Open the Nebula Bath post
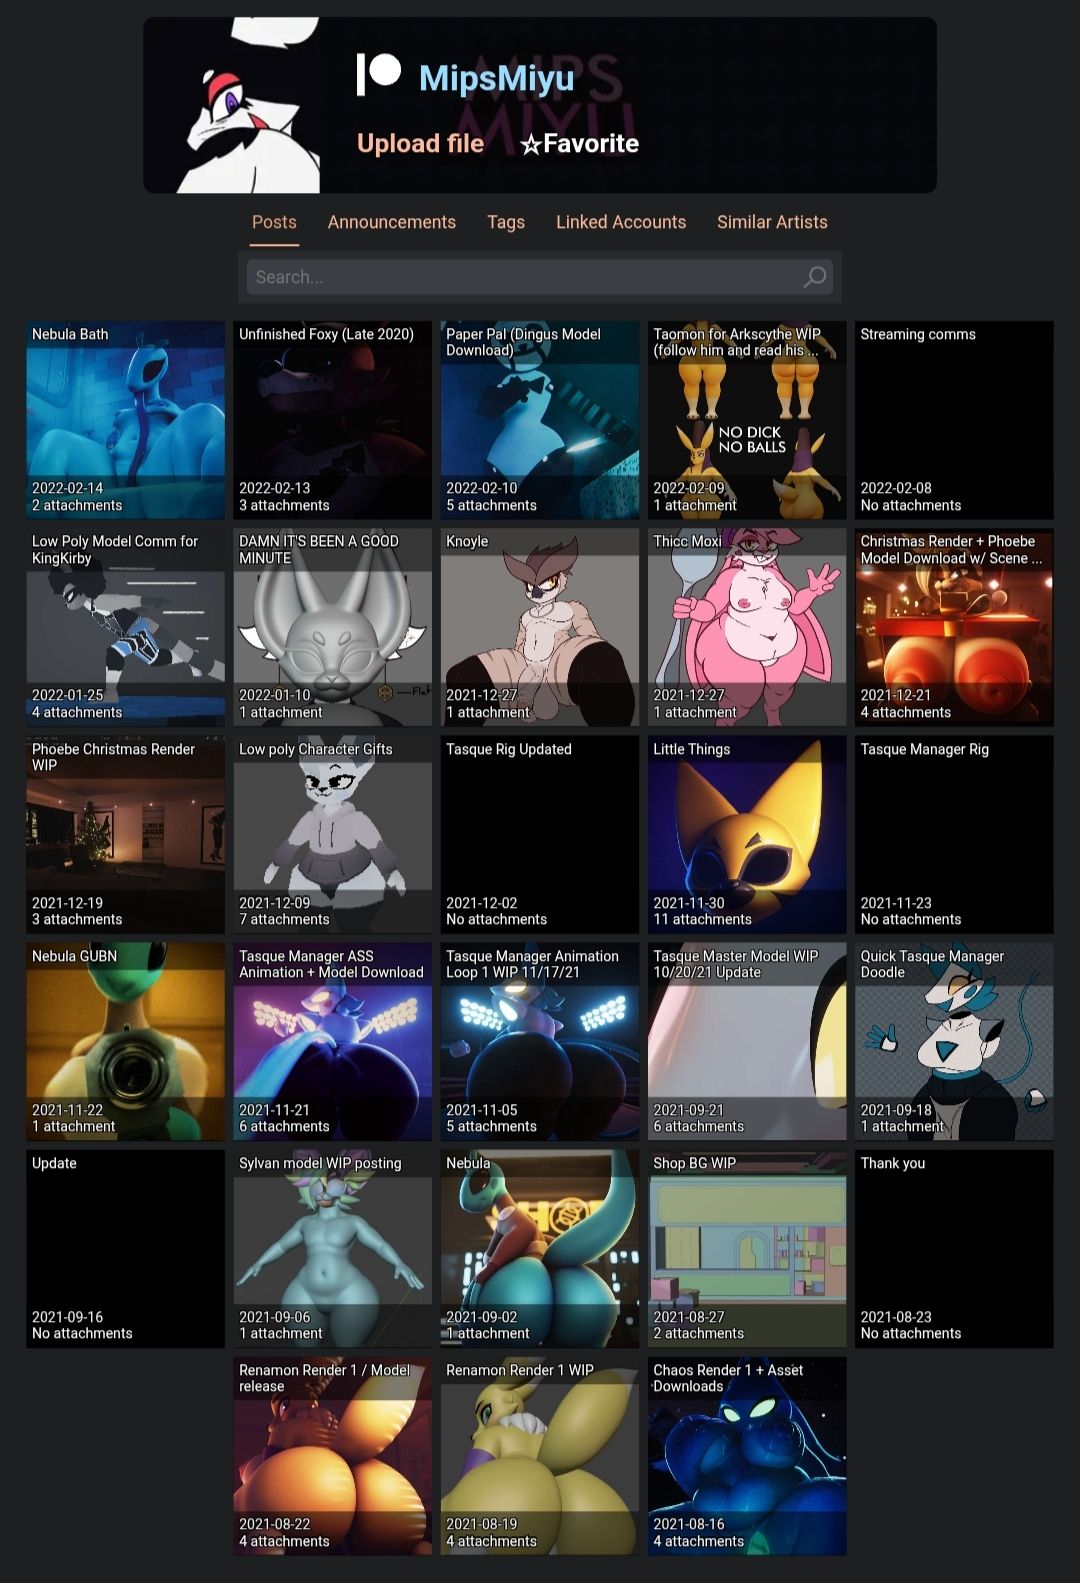The height and width of the screenshot is (1583, 1080). coord(125,420)
